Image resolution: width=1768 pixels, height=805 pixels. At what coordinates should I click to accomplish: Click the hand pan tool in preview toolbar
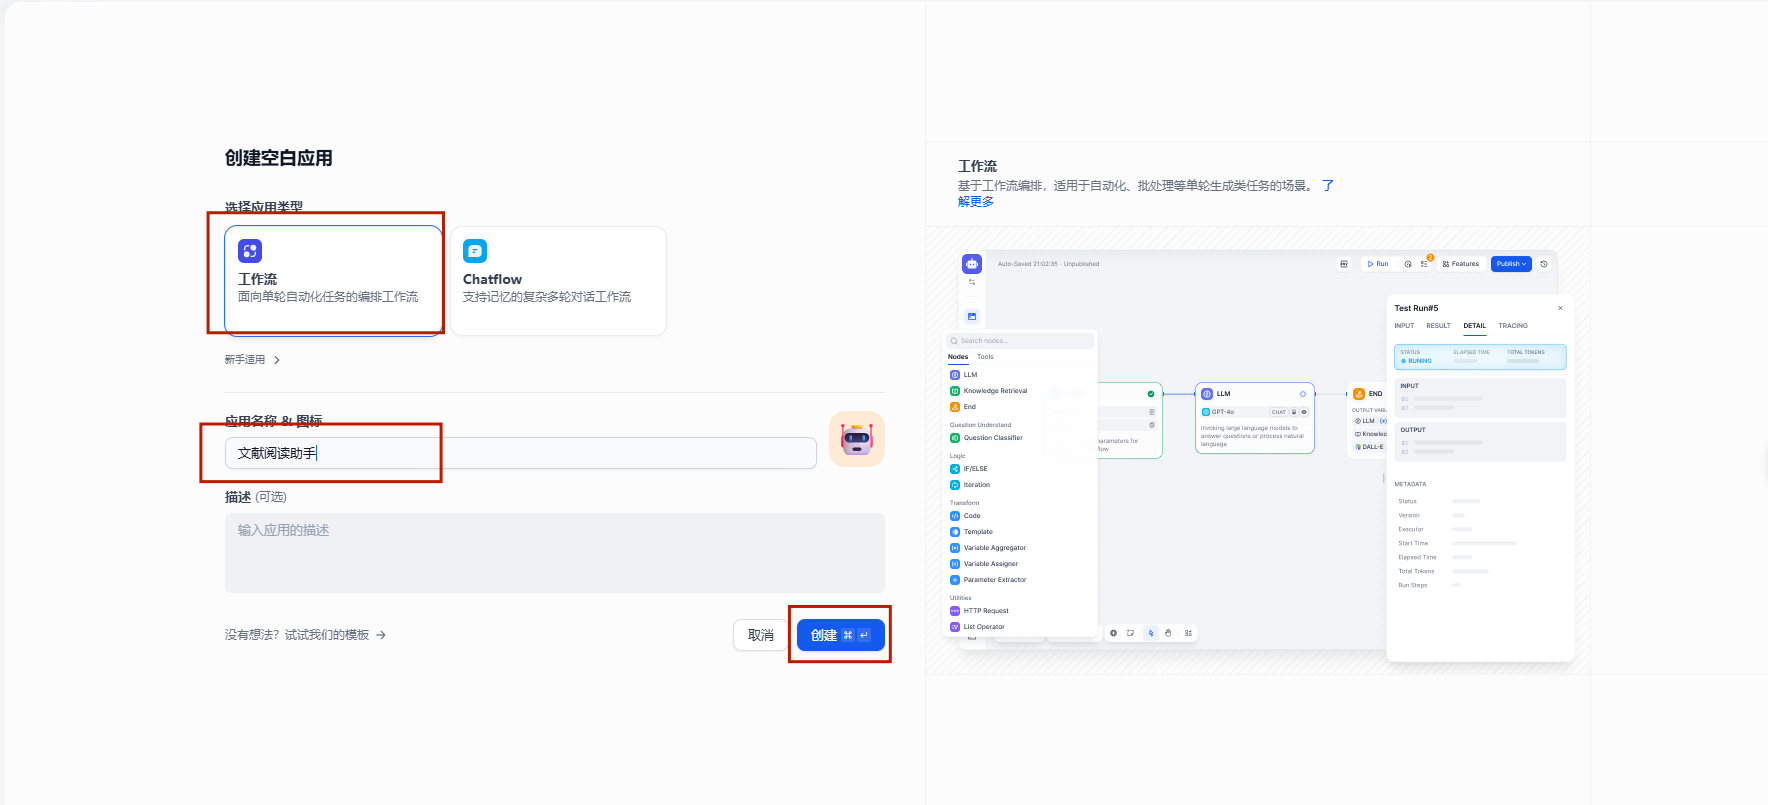coord(1168,633)
